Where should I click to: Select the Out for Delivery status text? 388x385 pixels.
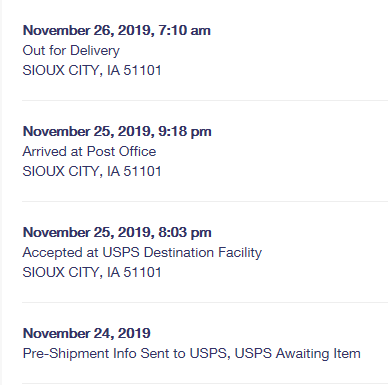tap(71, 50)
